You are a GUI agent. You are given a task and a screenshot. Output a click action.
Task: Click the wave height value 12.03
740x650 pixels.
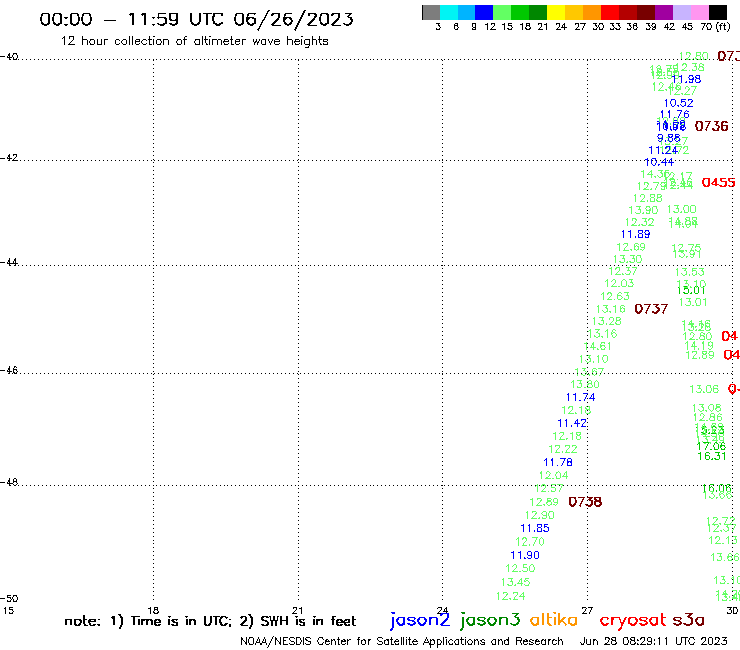[x=619, y=283]
